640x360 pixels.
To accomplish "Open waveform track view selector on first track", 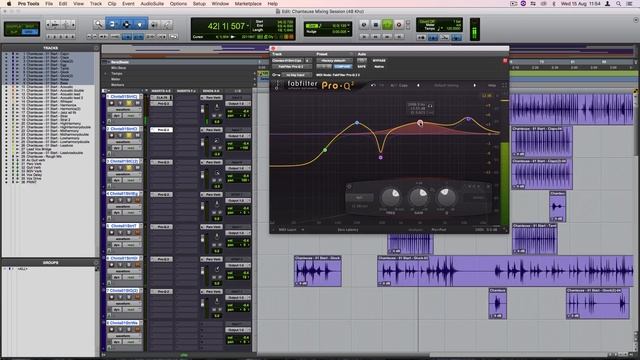I will pos(124,109).
